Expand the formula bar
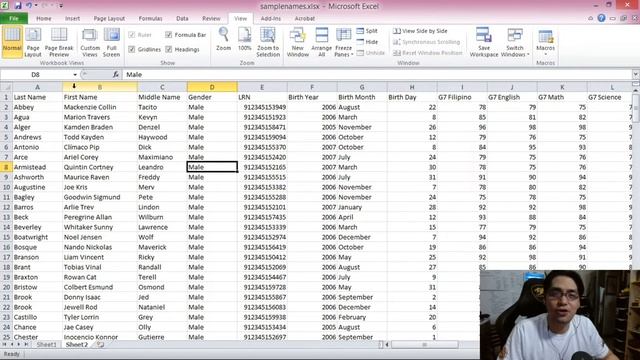 pyautogui.click(x=636, y=74)
